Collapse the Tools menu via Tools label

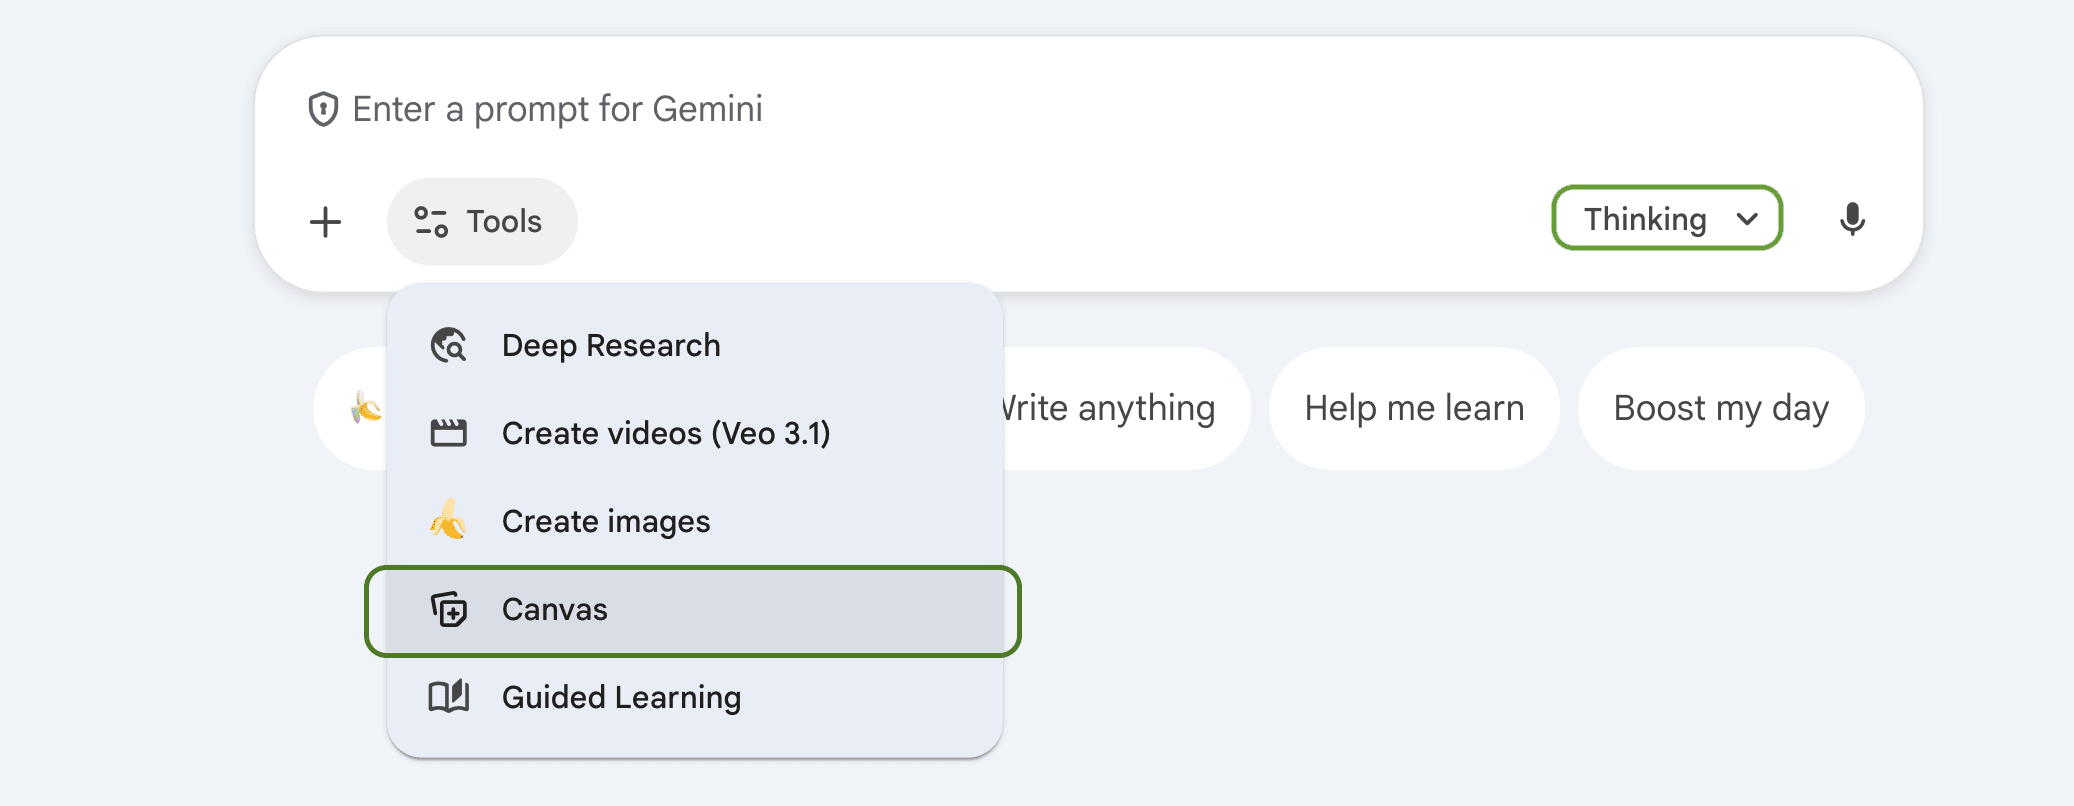504,222
